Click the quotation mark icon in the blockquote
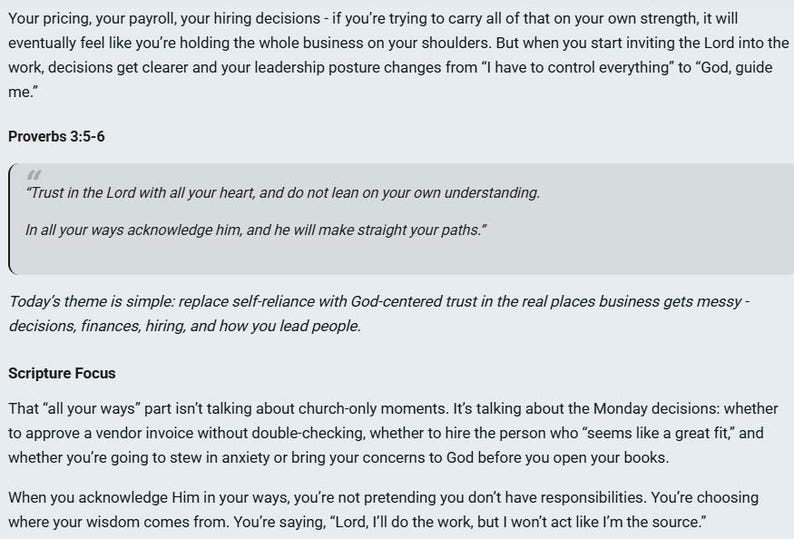Image resolution: width=794 pixels, height=539 pixels. point(34,175)
